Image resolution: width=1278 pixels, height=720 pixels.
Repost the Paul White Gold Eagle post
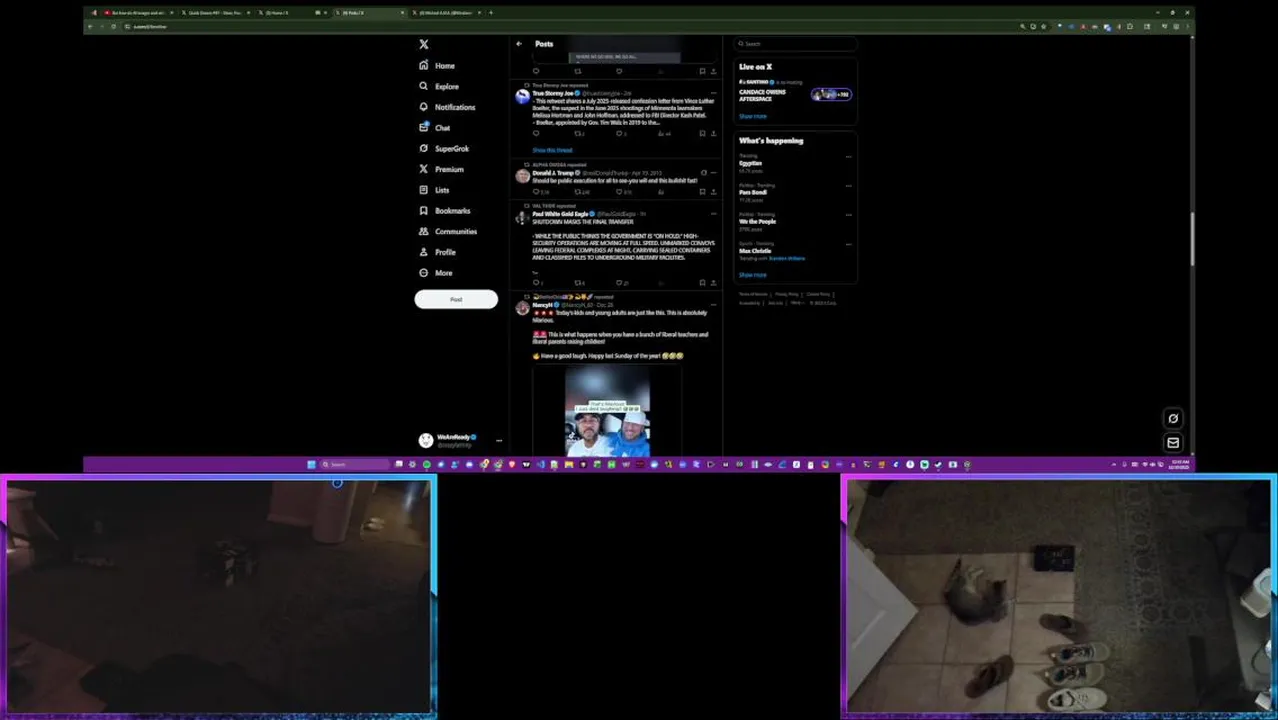tap(578, 283)
